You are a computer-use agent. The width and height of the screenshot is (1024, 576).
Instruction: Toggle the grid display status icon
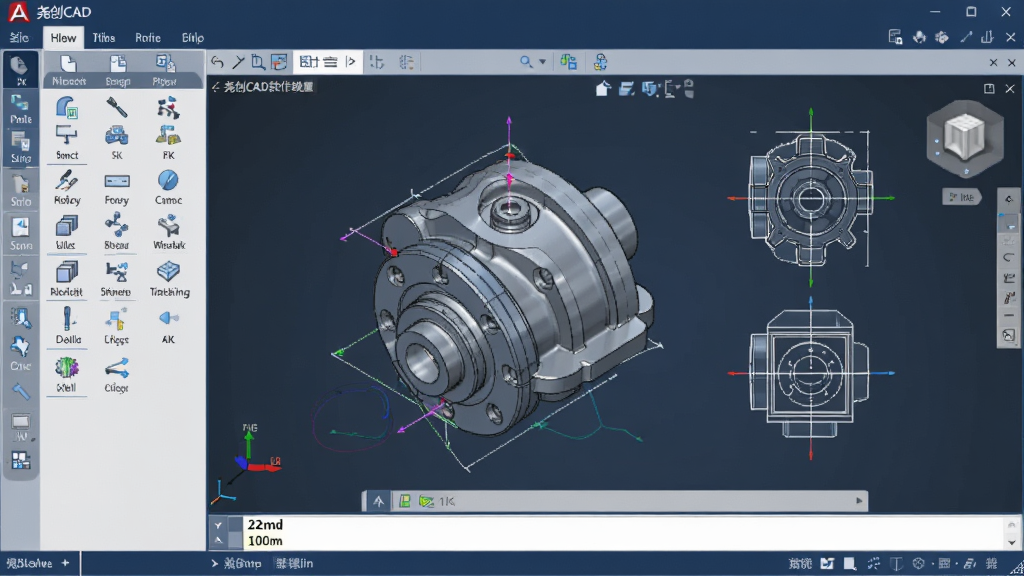944,563
